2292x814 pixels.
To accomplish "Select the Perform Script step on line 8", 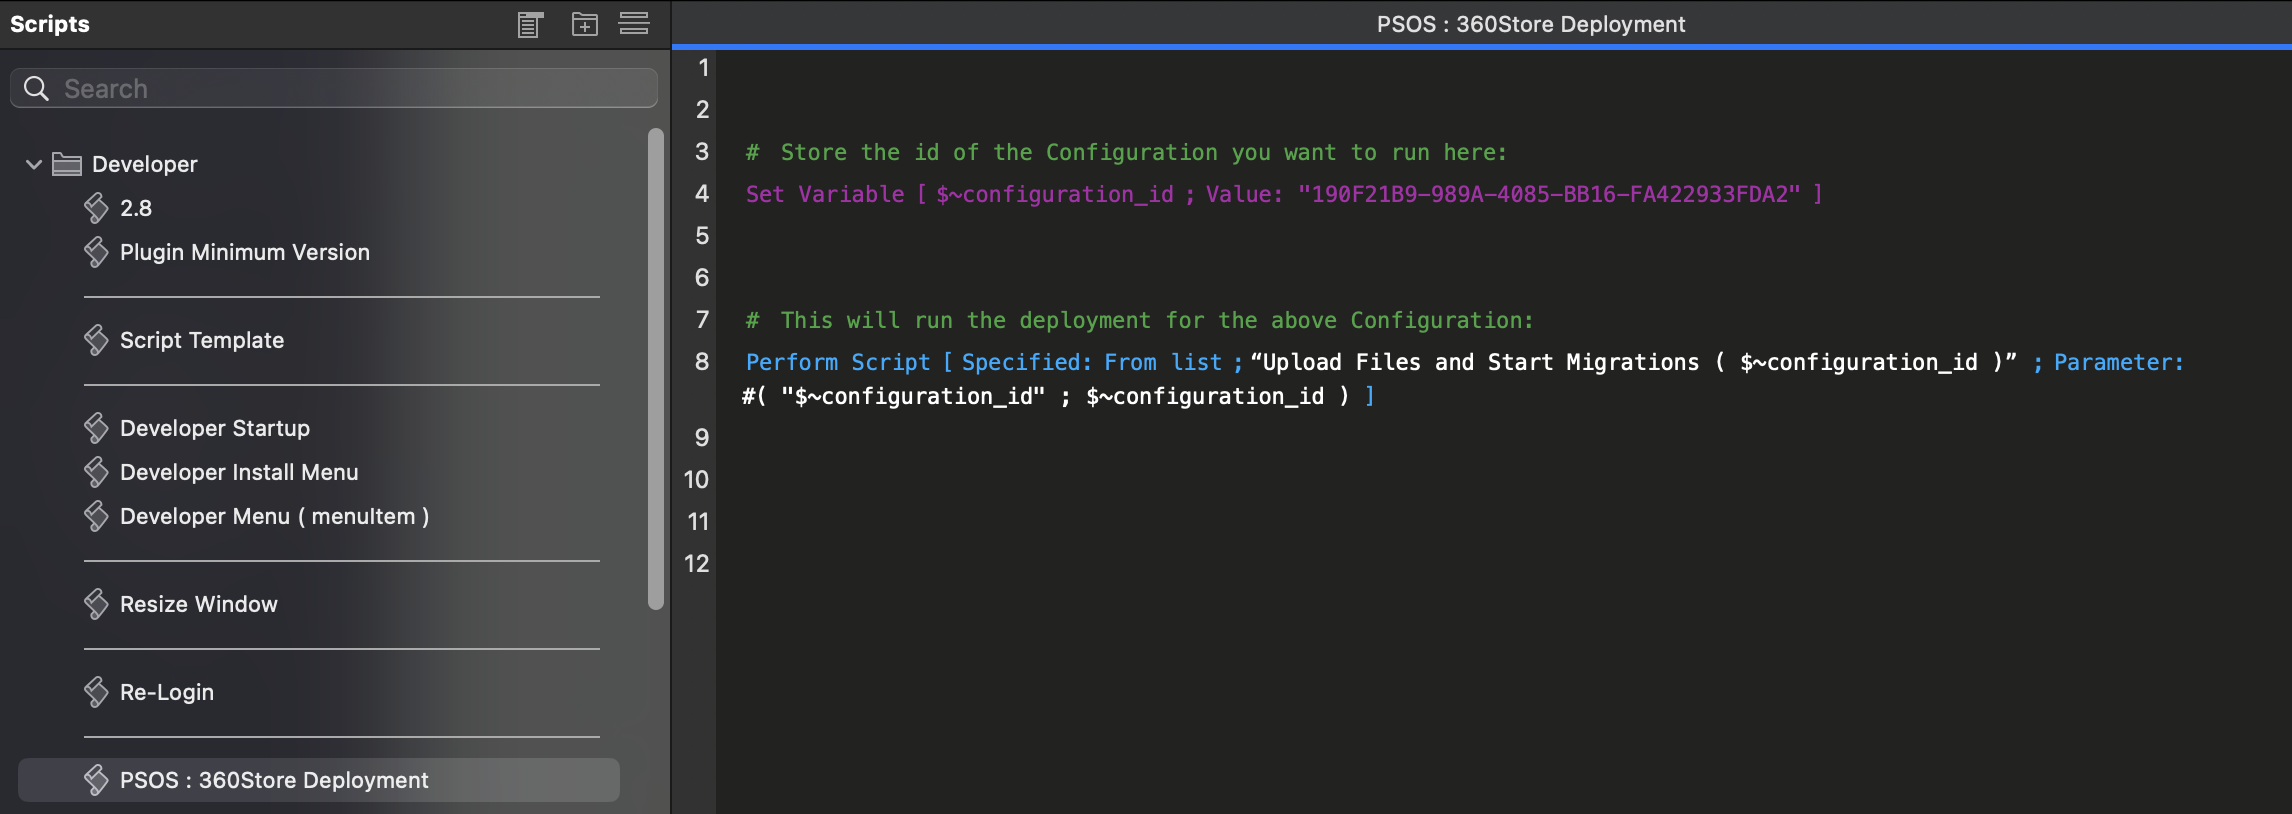I will 1465,379.
